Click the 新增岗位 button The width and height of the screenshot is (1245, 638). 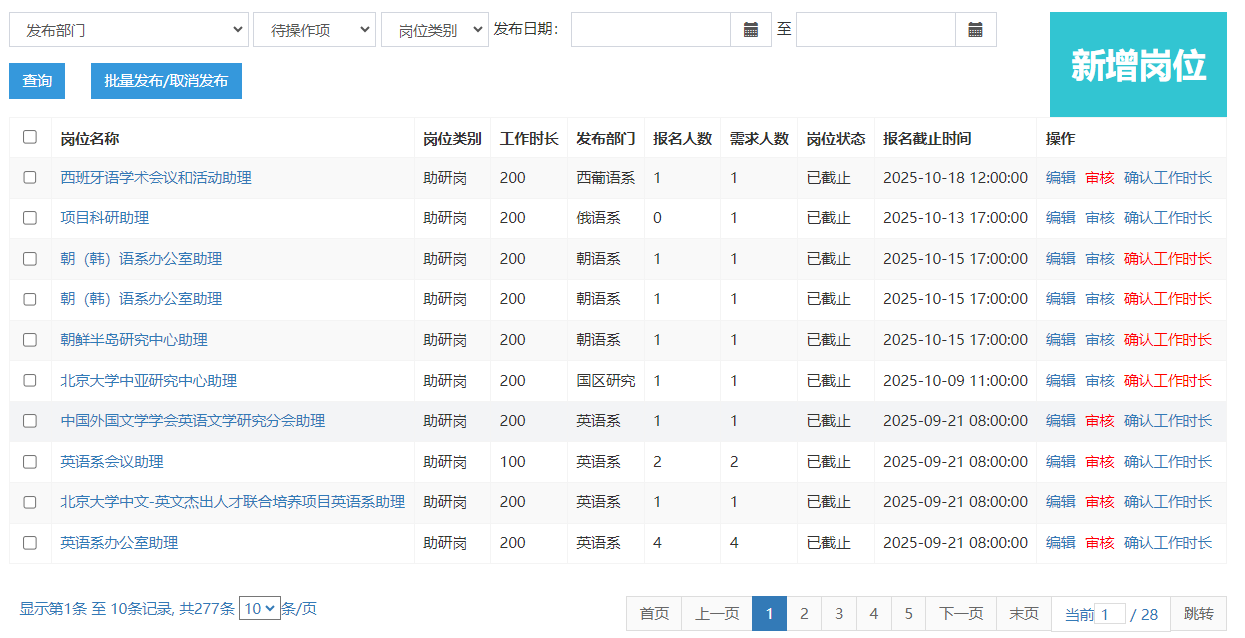pyautogui.click(x=1138, y=65)
